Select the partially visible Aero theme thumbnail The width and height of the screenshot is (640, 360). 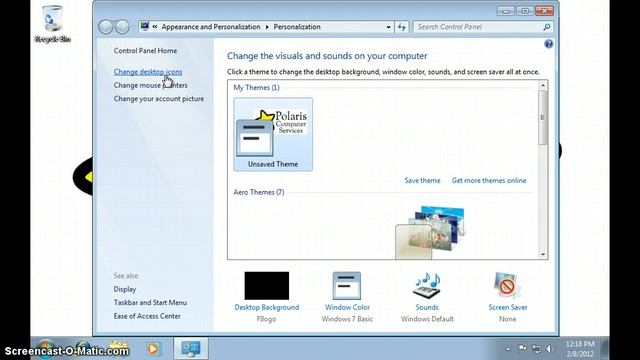(x=429, y=232)
